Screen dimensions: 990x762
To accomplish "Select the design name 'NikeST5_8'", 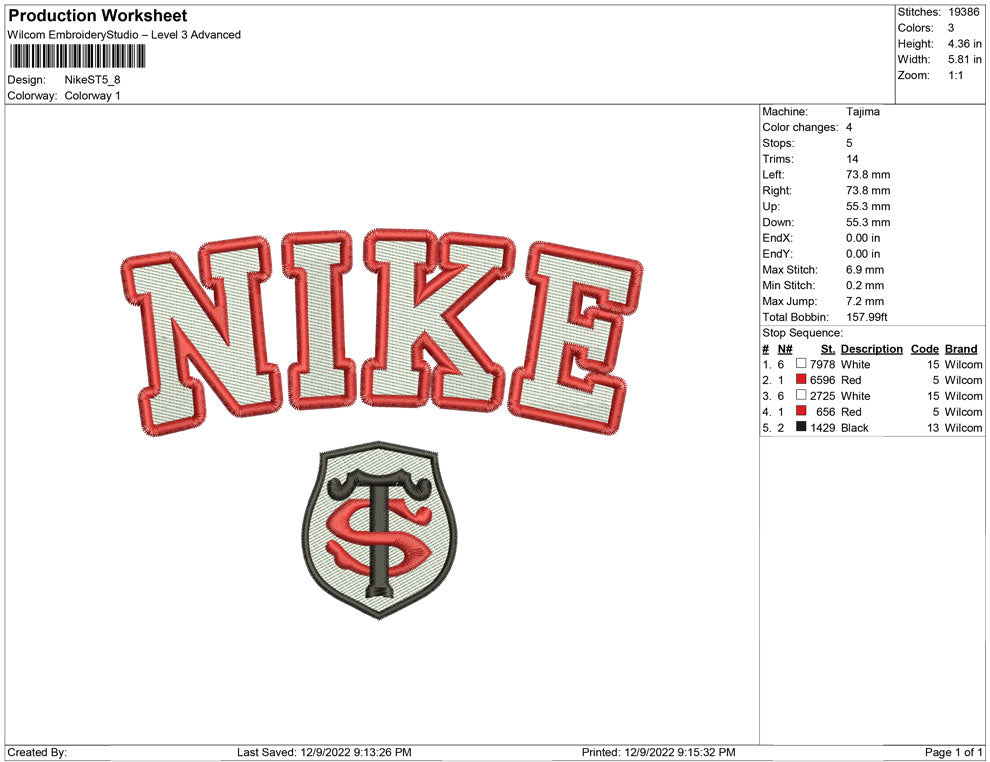I will [x=92, y=80].
